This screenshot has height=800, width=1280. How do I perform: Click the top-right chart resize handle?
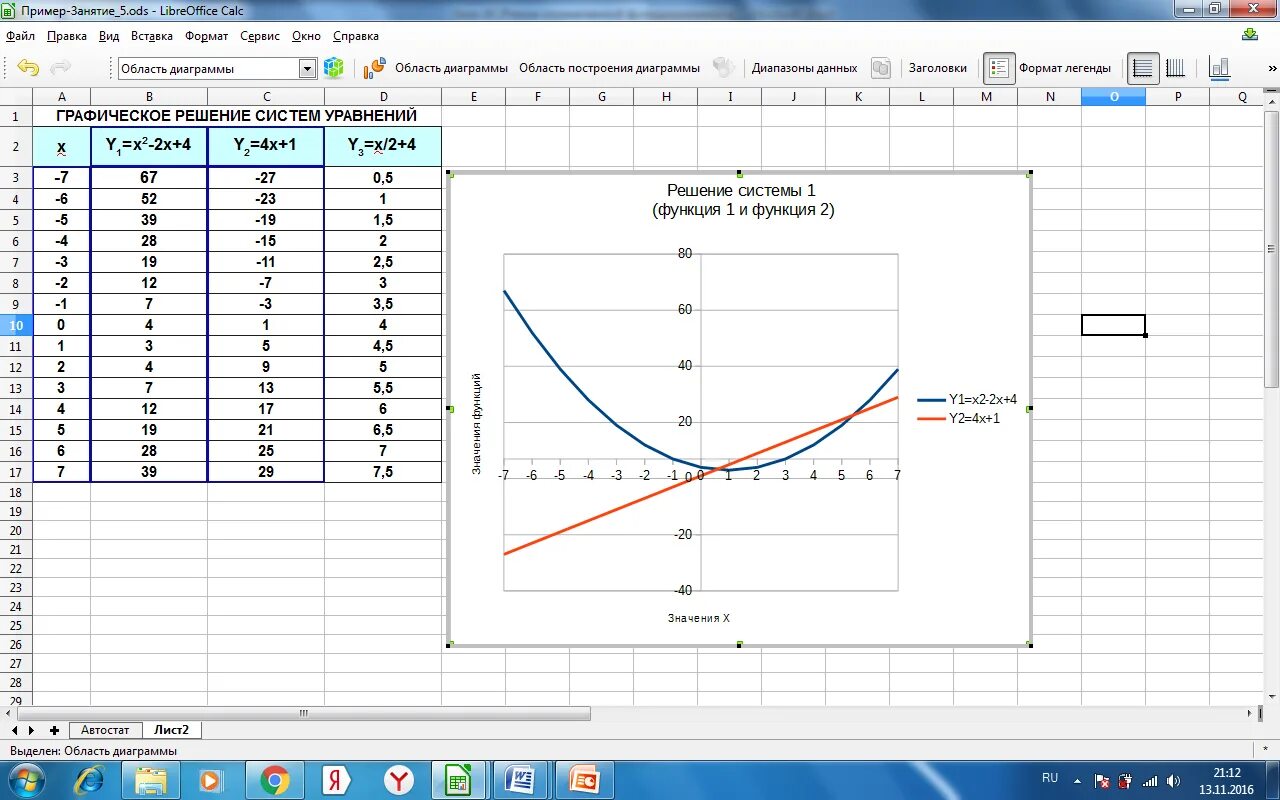(1029, 173)
